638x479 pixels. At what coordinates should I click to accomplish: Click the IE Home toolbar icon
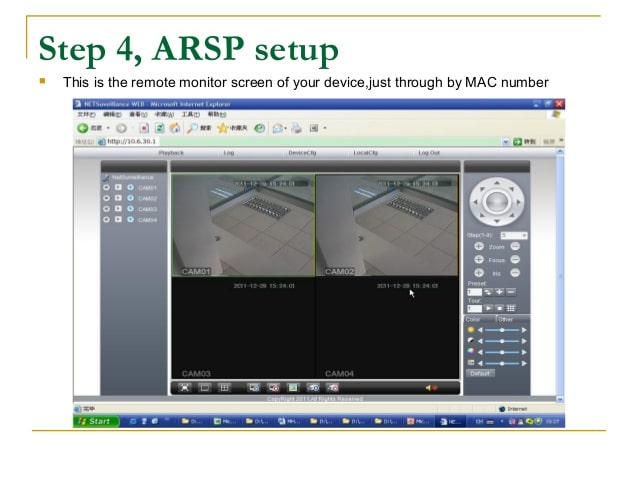tap(175, 128)
